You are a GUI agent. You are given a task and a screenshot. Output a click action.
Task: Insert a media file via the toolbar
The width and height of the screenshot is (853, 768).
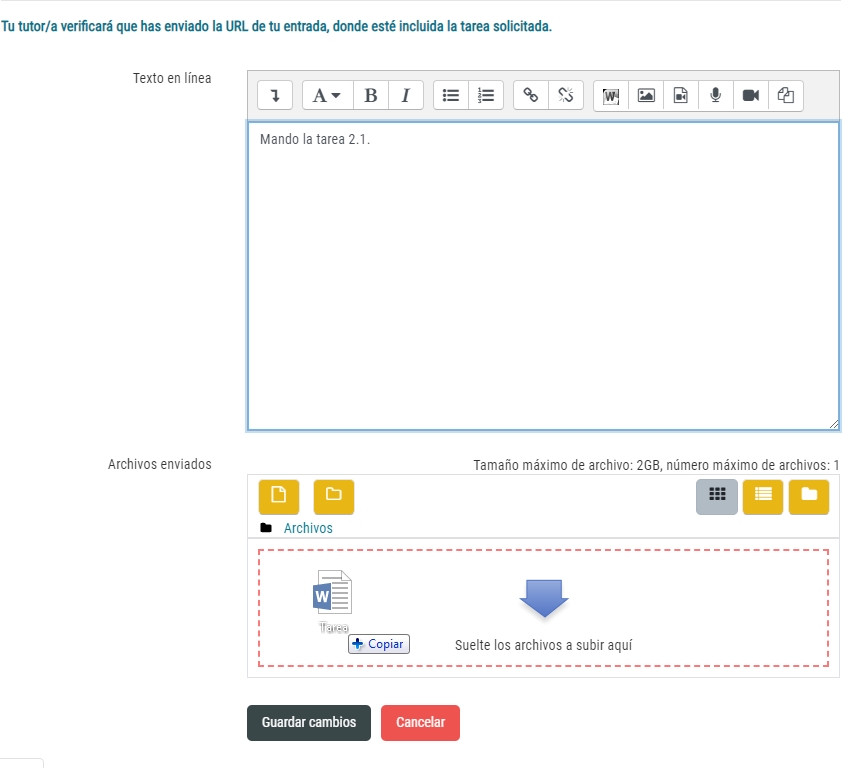pos(681,95)
